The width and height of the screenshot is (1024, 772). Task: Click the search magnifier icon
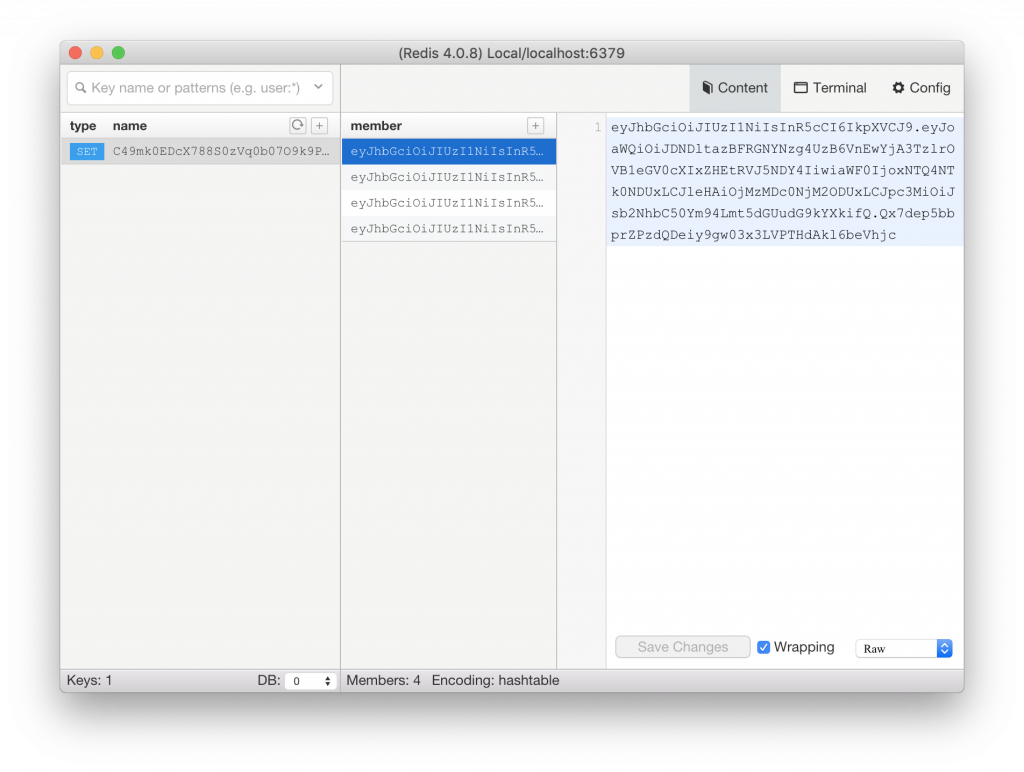tap(81, 88)
